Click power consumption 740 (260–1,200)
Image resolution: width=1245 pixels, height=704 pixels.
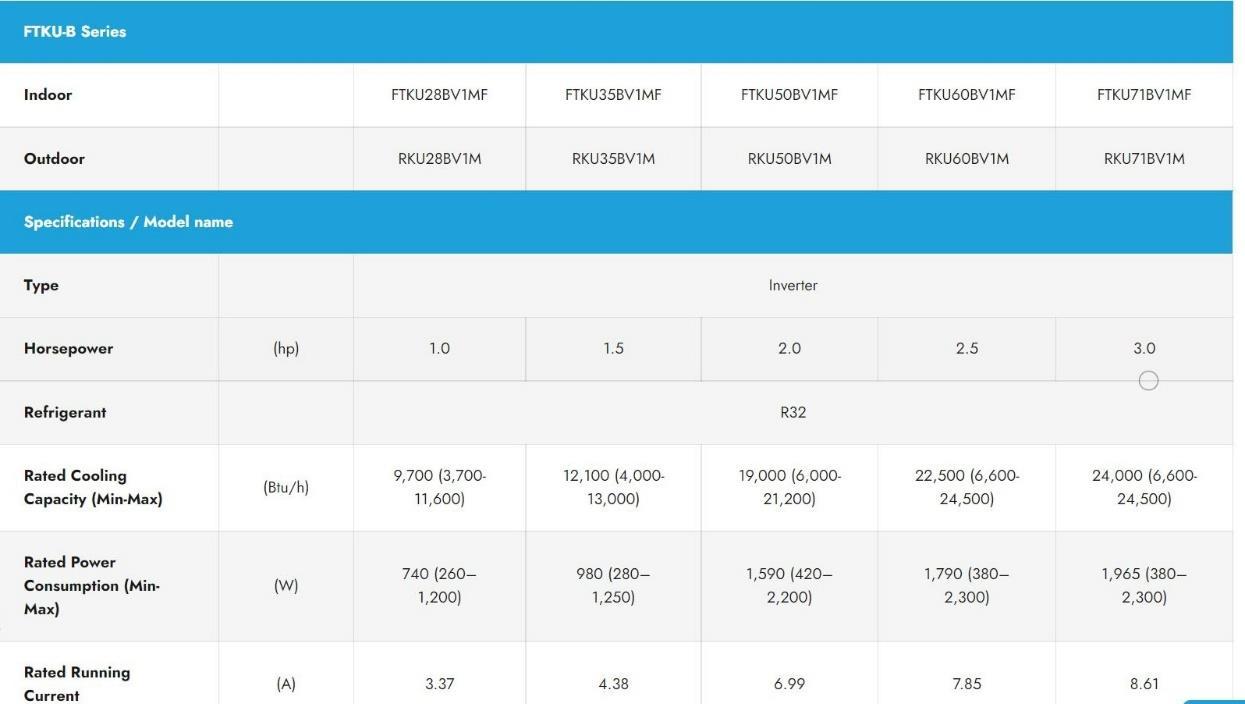[x=439, y=586]
